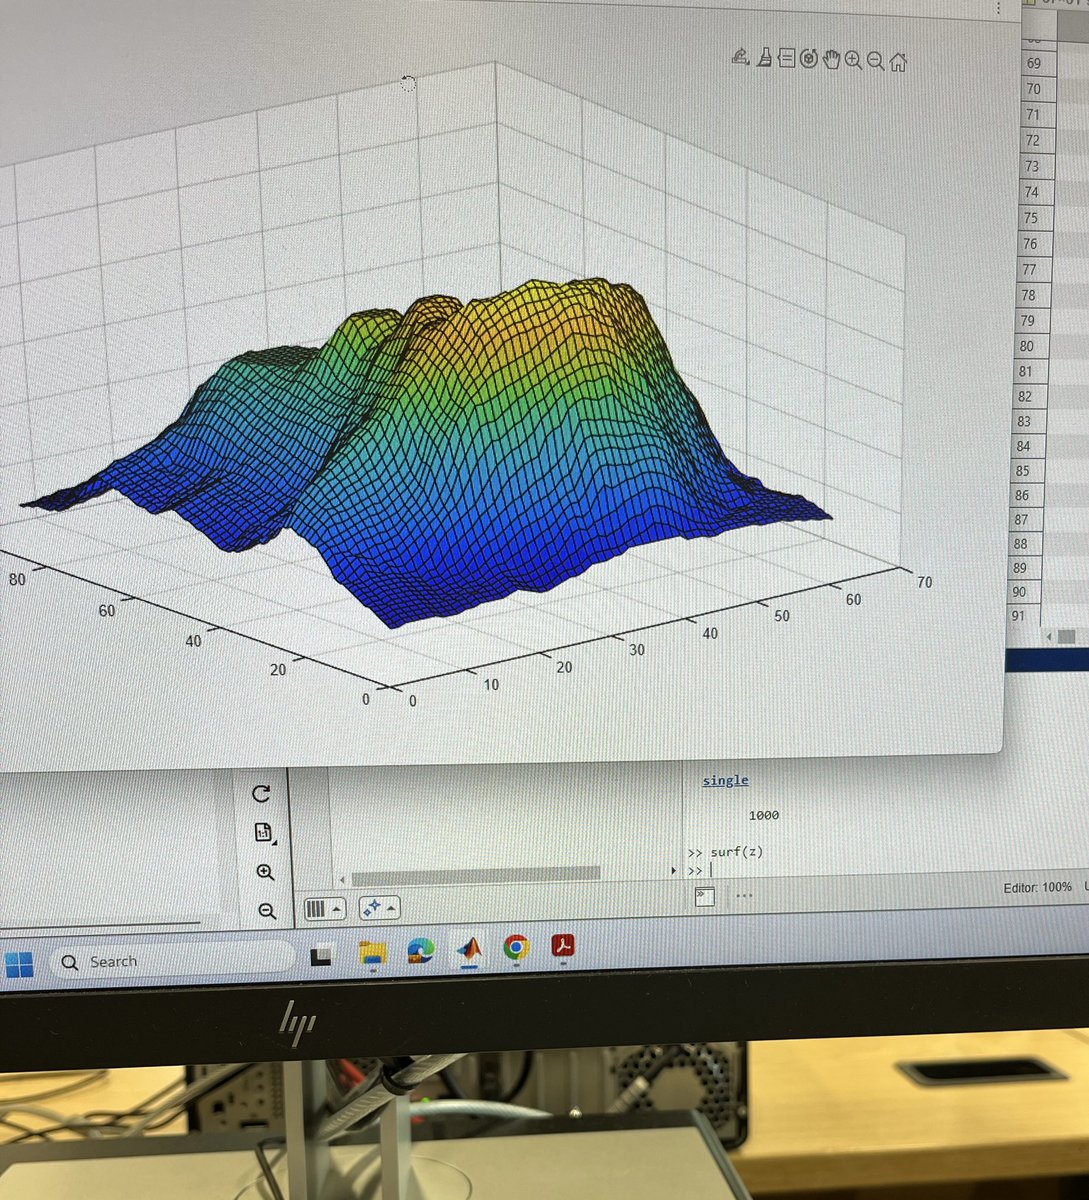The image size is (1089, 1200).
Task: Click Zoom Out in the axes toolbar
Action: (x=875, y=61)
